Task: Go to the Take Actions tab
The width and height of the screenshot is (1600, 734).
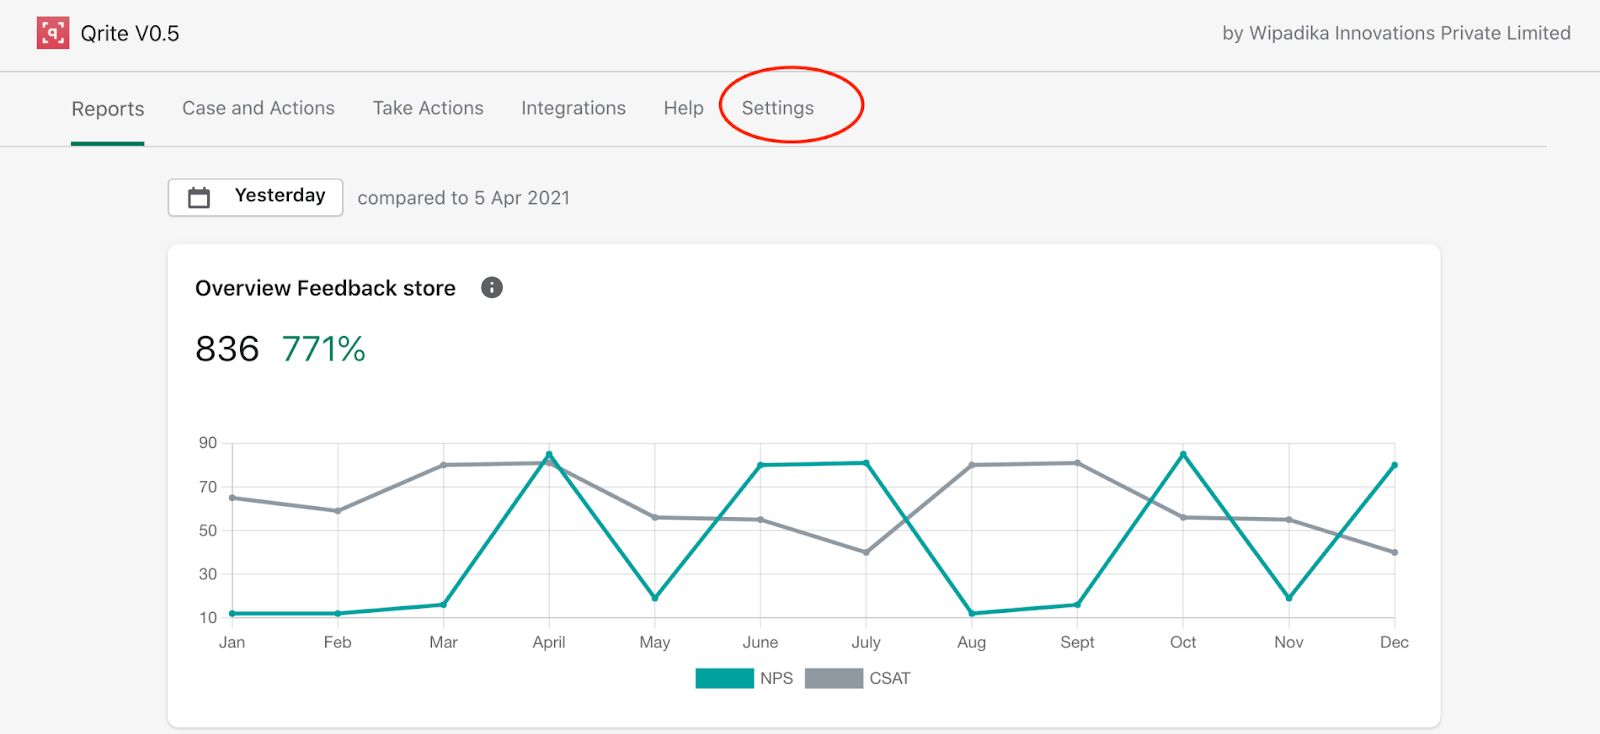Action: point(428,108)
